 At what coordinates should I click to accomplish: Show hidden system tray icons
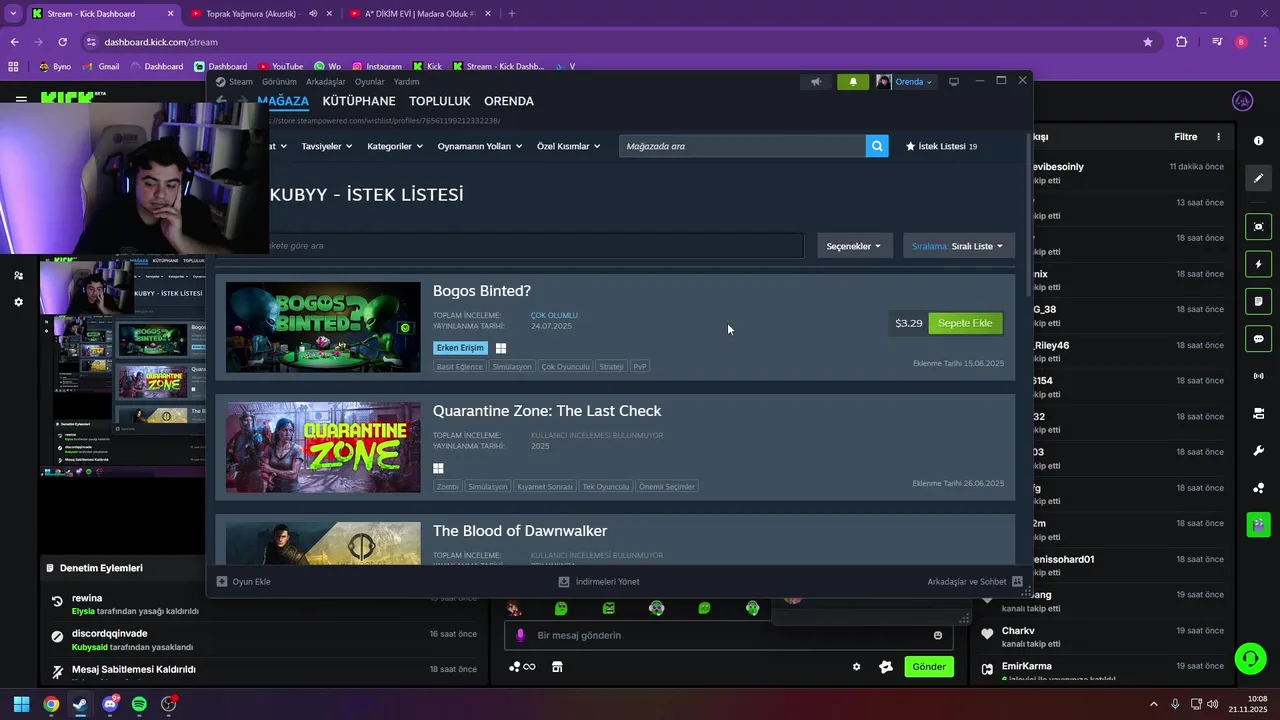[x=1153, y=704]
